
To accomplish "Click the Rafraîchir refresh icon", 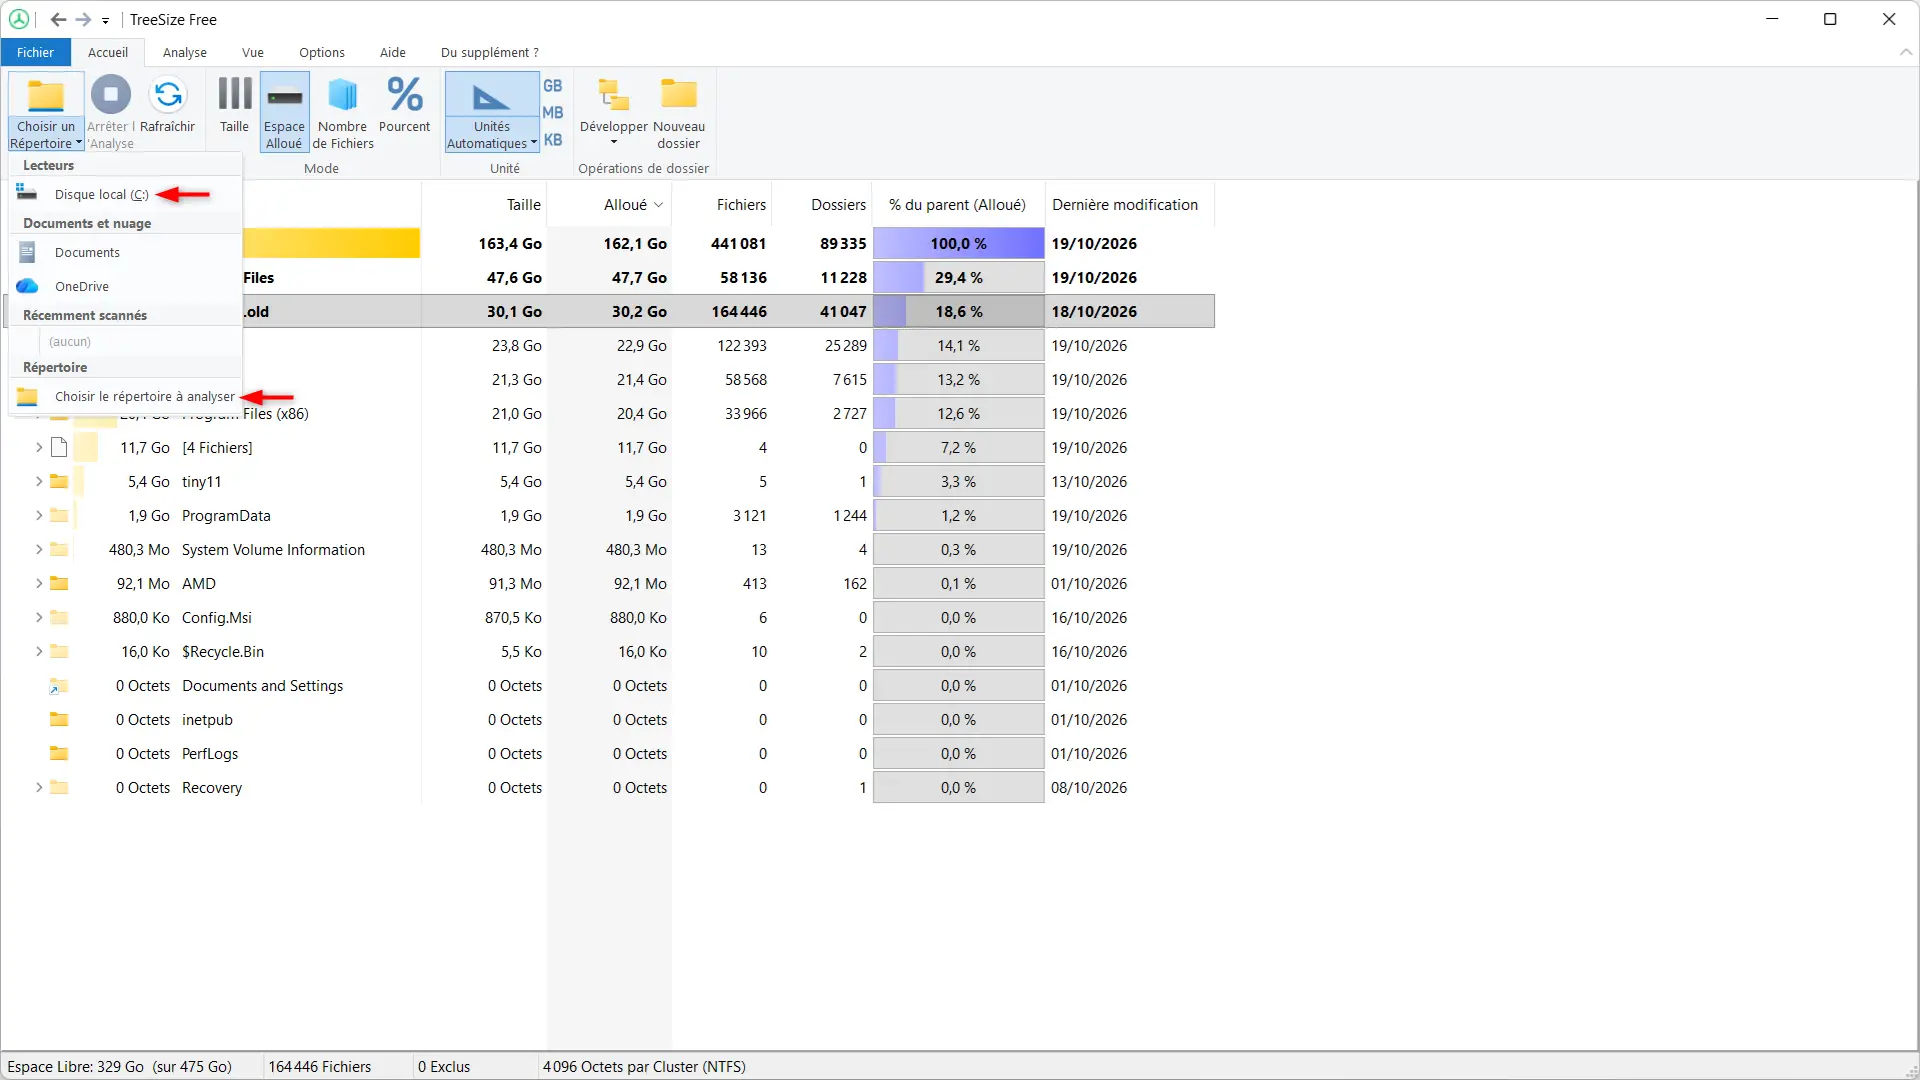I will 168,95.
